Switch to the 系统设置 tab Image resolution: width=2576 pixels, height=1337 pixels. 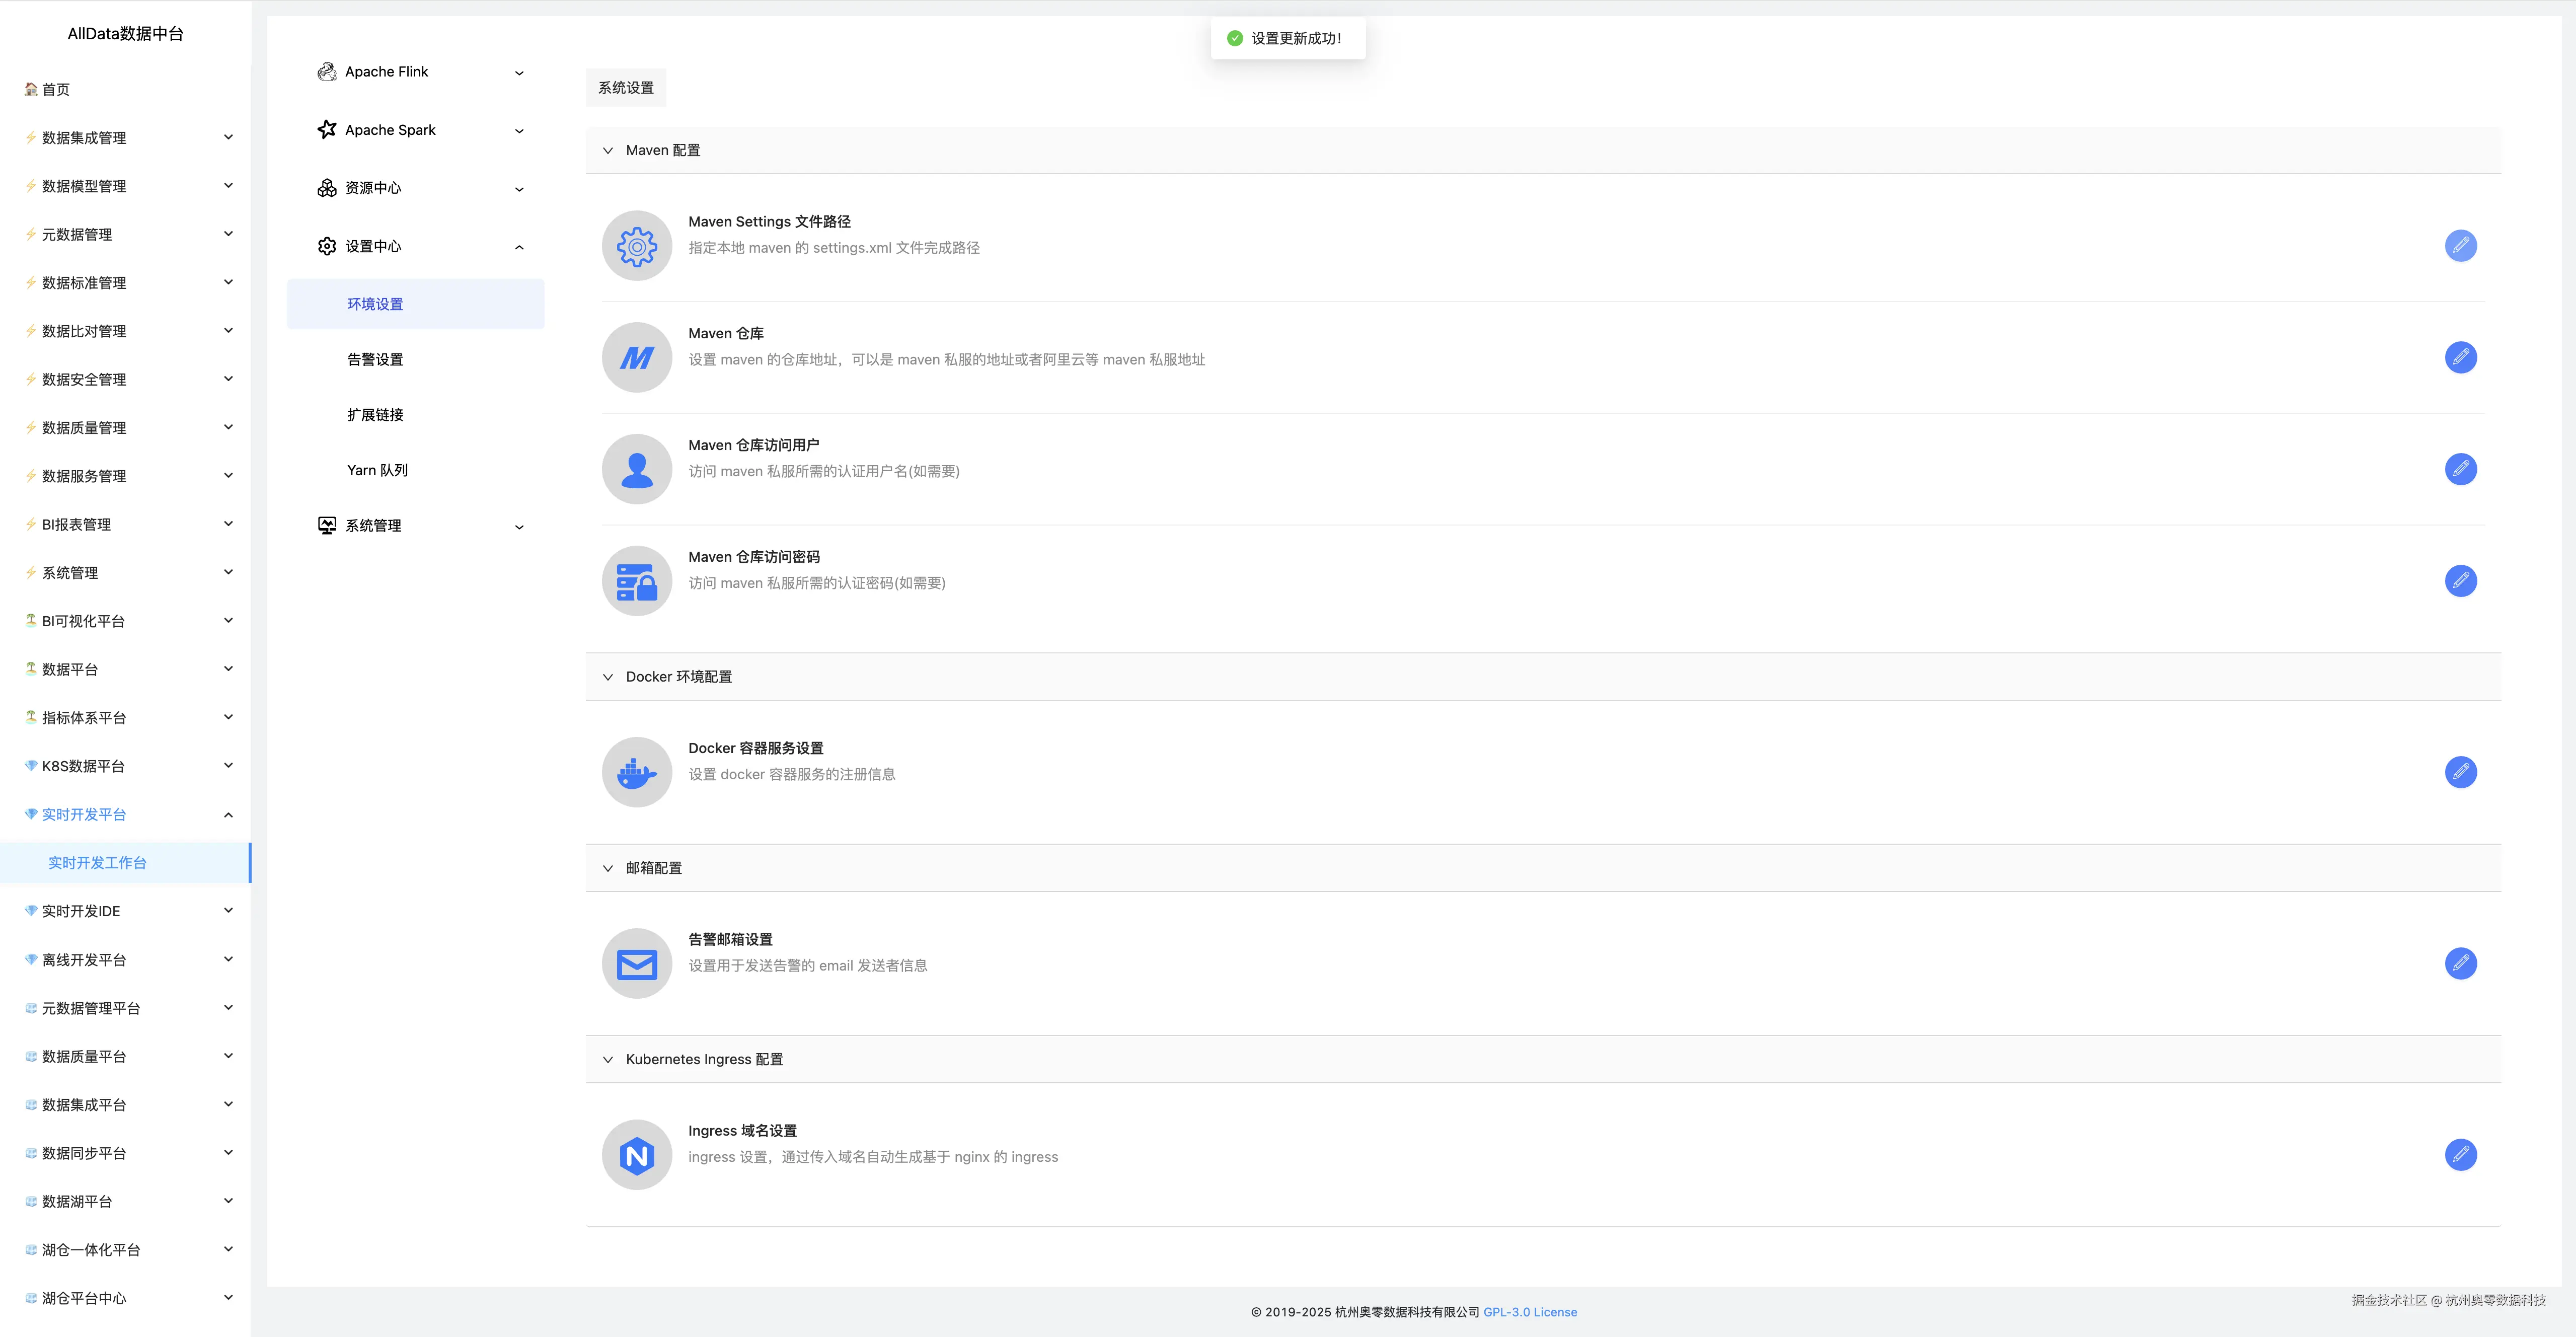coord(626,88)
